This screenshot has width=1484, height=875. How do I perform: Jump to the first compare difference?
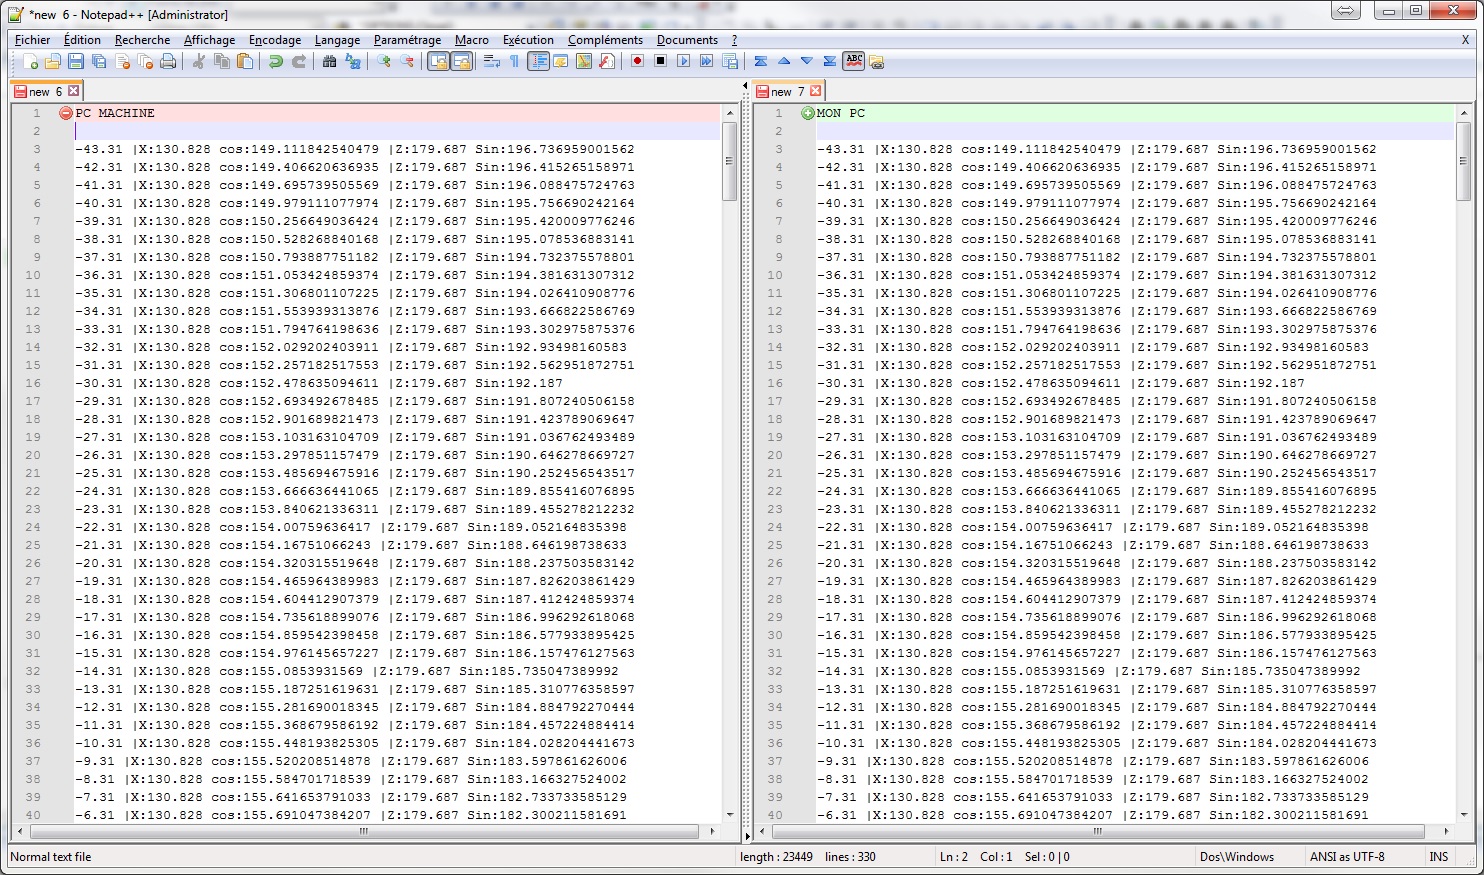(x=760, y=61)
